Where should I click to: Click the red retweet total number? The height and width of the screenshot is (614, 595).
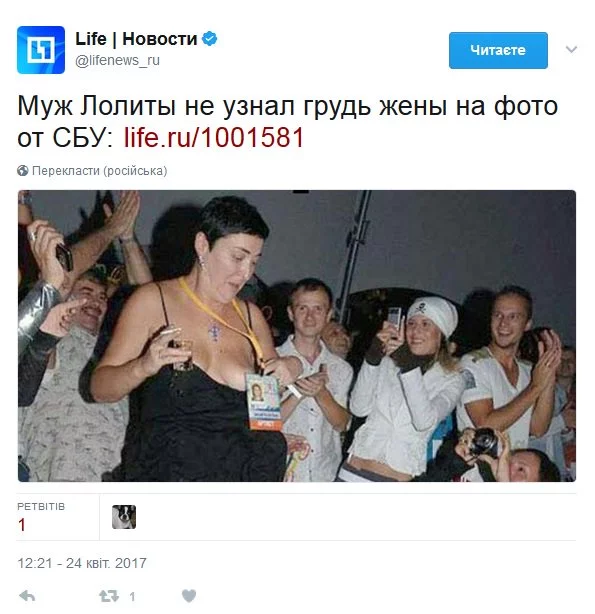22,525
